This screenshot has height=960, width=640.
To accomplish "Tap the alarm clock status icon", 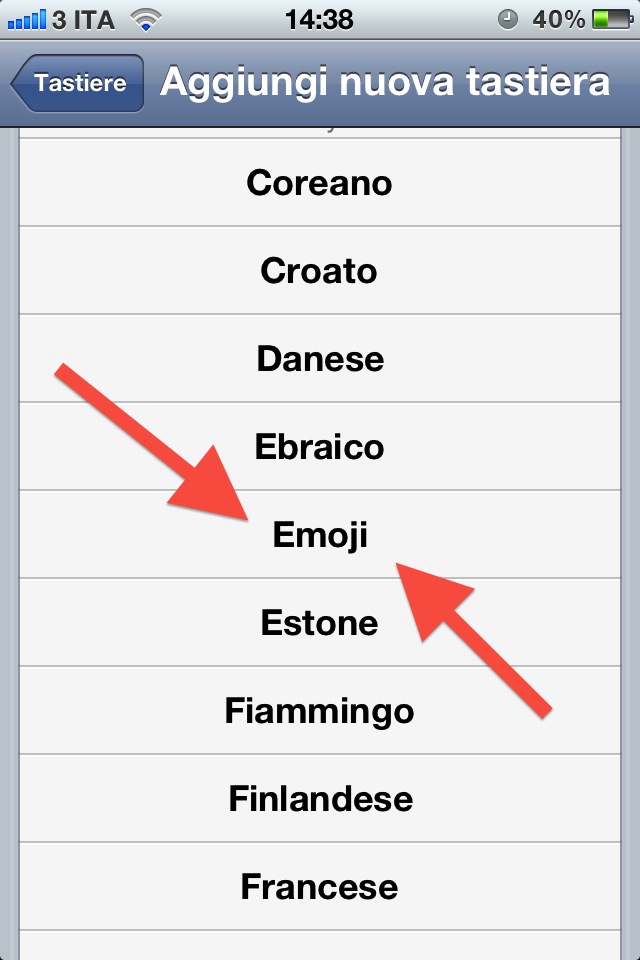I will 508,19.
